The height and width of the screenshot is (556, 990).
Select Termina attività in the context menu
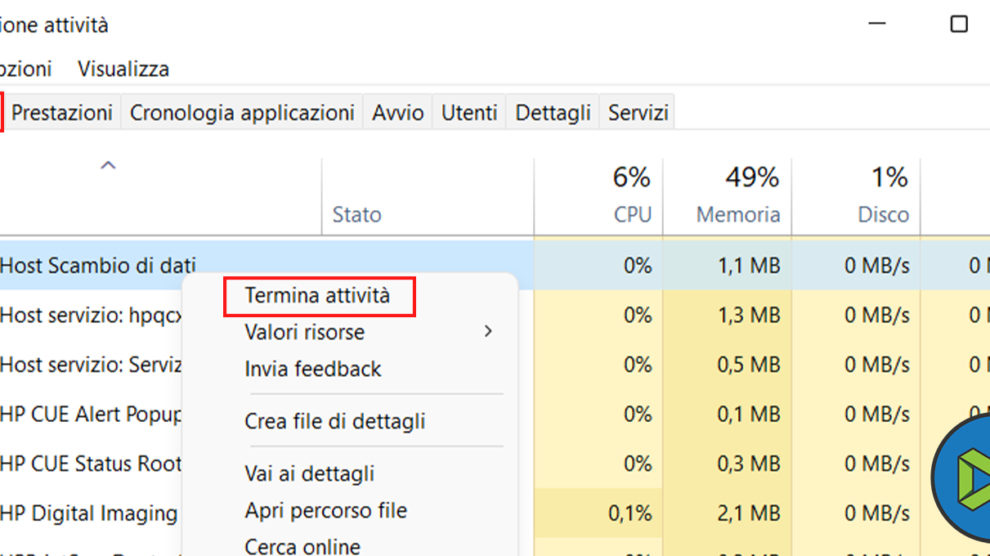coord(317,296)
